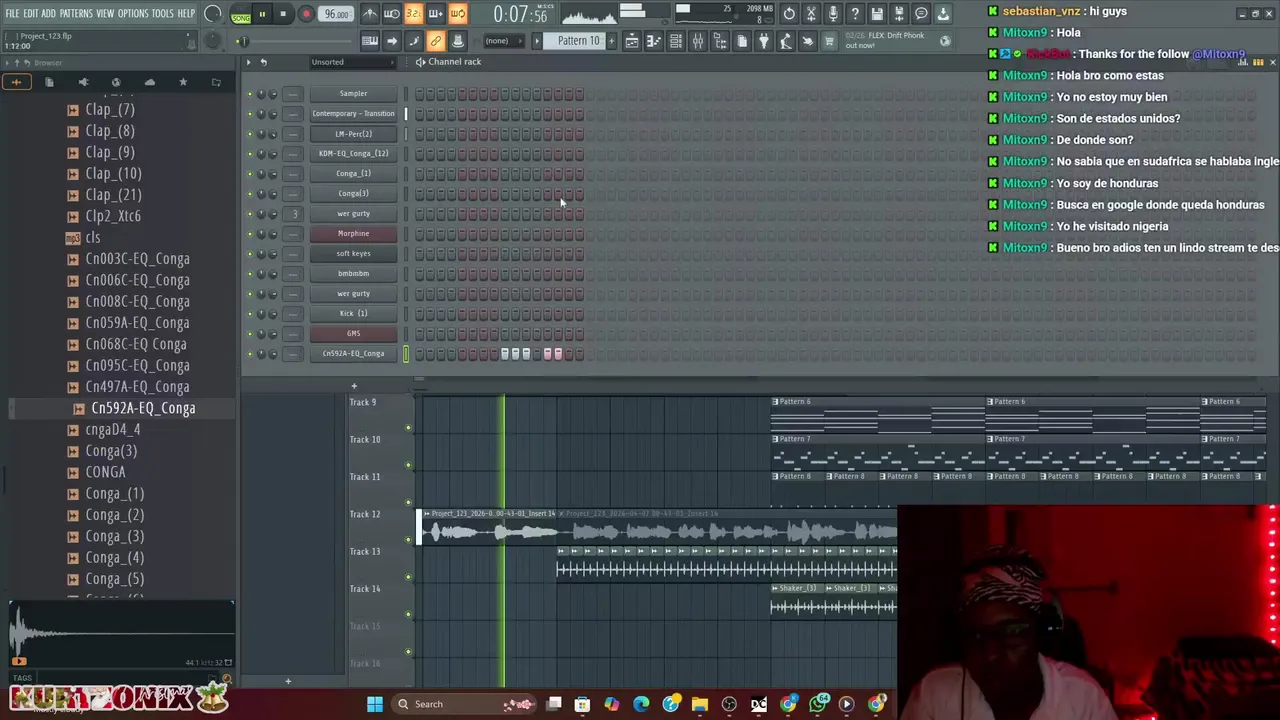Select the Morphine channel button

coord(353,234)
